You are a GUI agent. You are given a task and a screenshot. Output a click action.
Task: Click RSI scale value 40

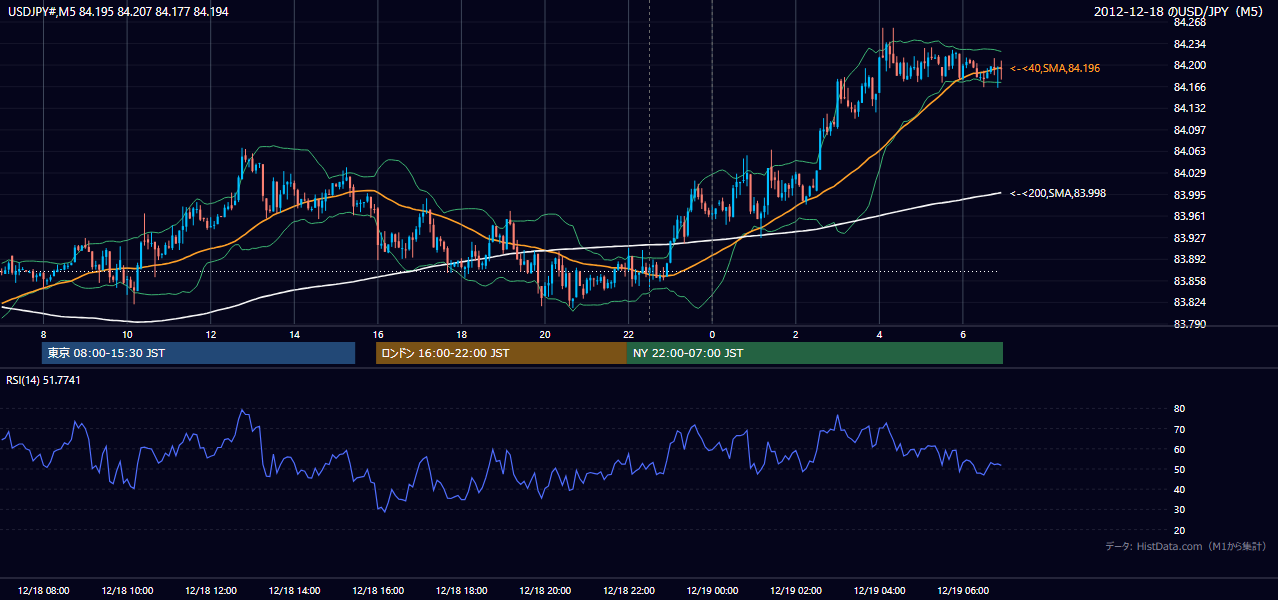pos(1179,490)
